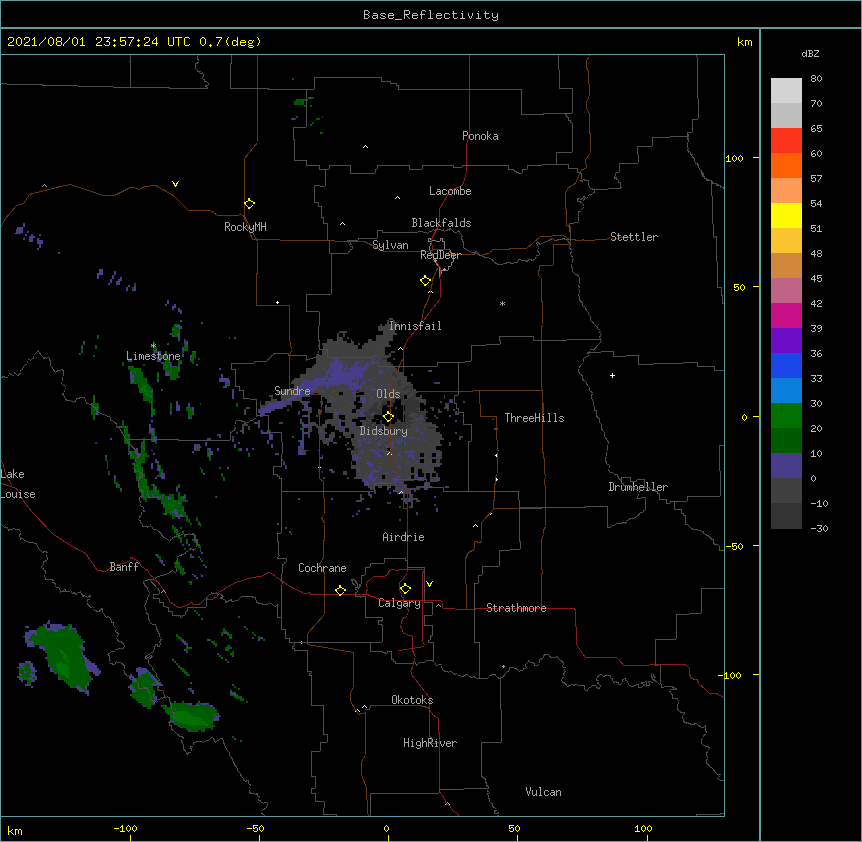This screenshot has height=842, width=862.
Task: Click the Blackfalds label
Action: (x=441, y=223)
